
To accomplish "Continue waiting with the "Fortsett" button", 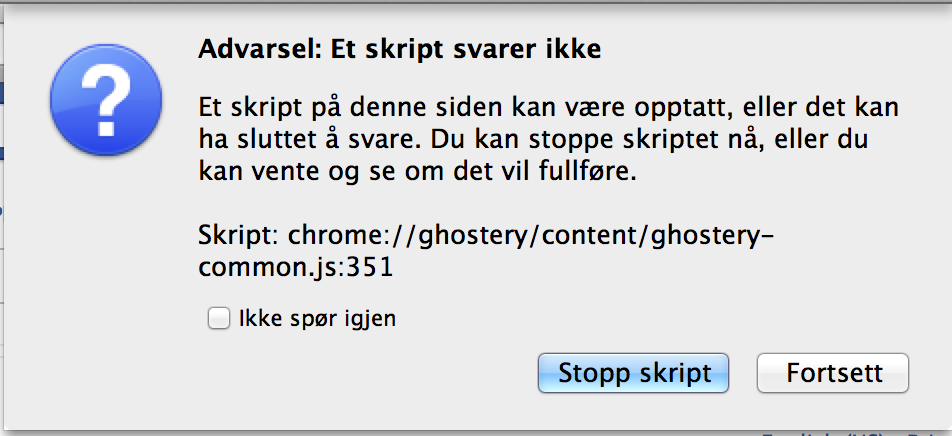I will pyautogui.click(x=833, y=373).
